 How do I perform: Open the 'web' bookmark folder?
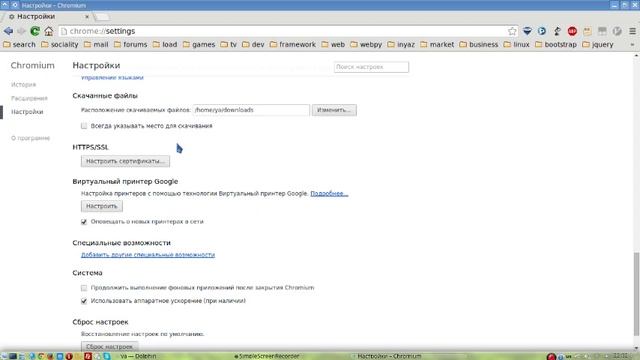point(333,44)
